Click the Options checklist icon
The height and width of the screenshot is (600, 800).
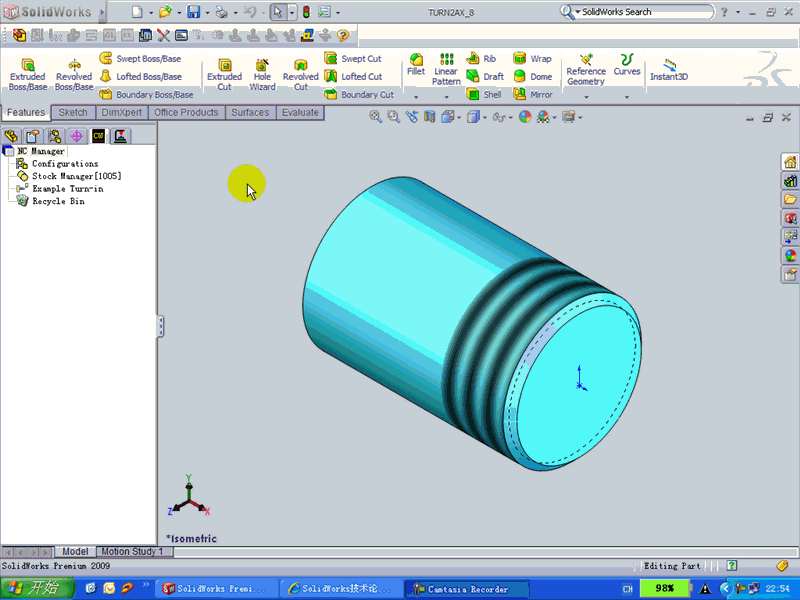tap(324, 12)
